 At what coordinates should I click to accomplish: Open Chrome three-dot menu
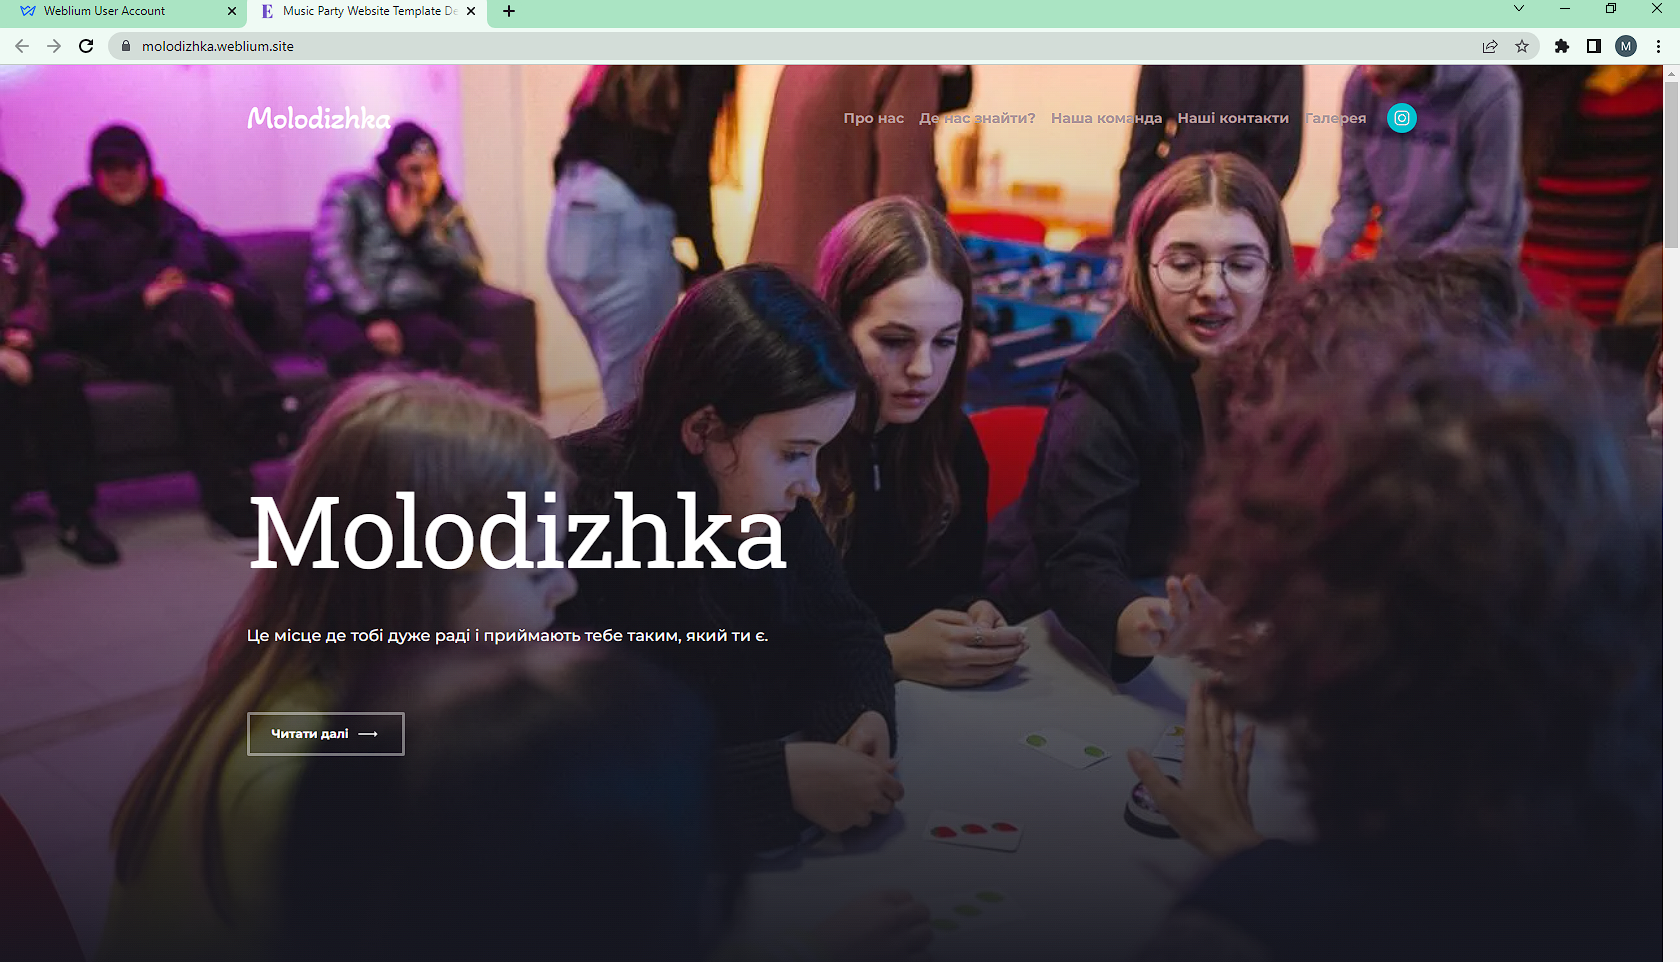1658,46
